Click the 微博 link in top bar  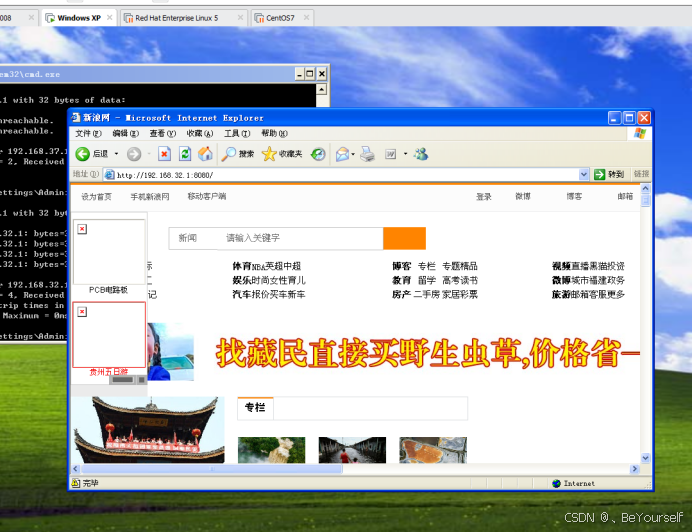pyautogui.click(x=523, y=196)
